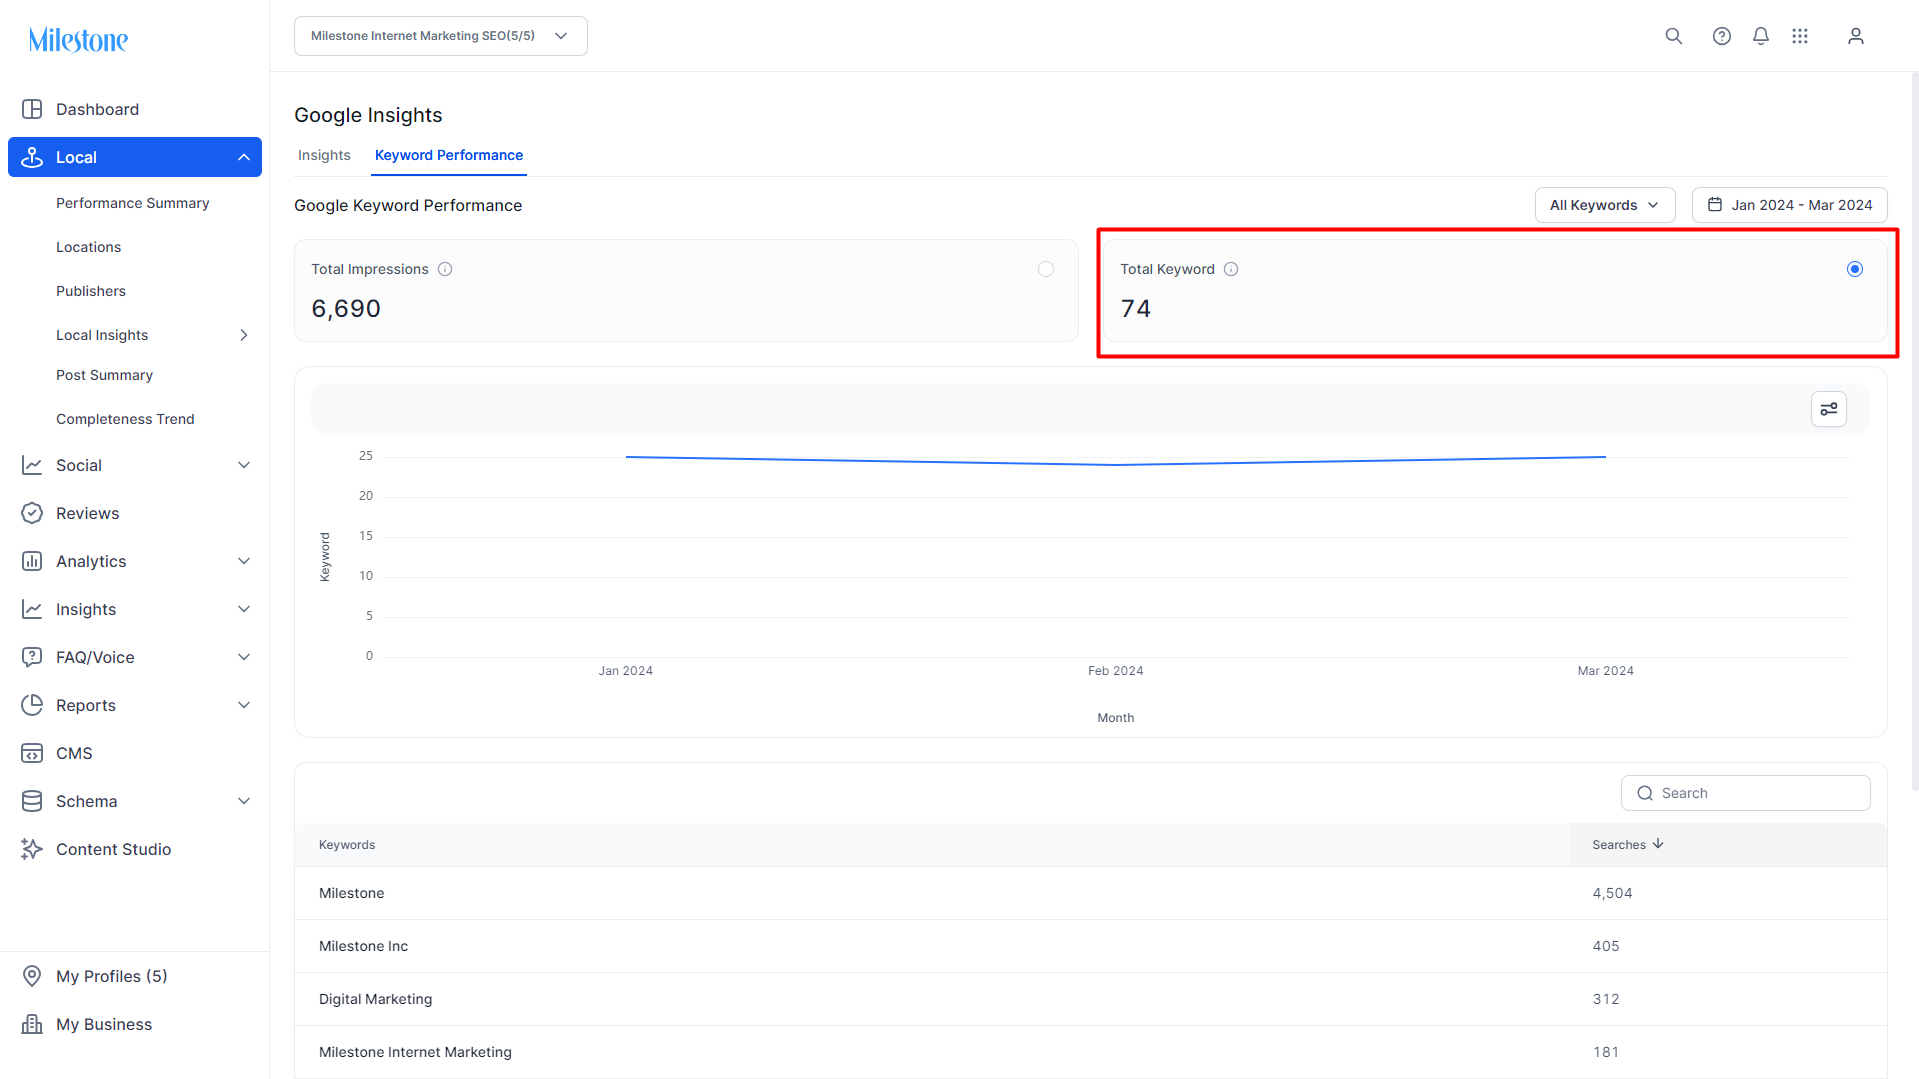The height and width of the screenshot is (1079, 1919).
Task: Open Locations in sidebar
Action: click(x=88, y=247)
